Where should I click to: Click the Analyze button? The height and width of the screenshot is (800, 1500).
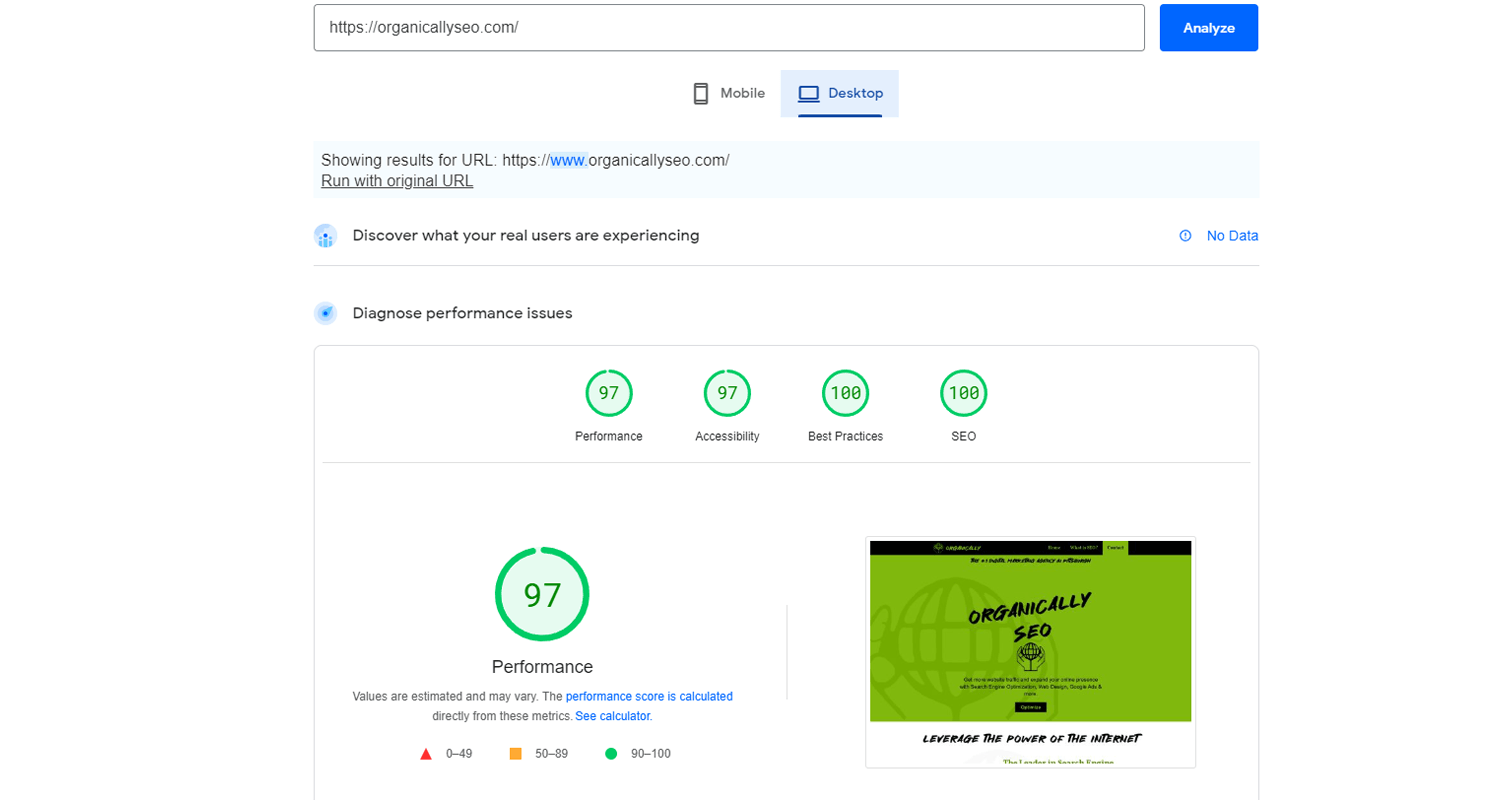[1208, 27]
